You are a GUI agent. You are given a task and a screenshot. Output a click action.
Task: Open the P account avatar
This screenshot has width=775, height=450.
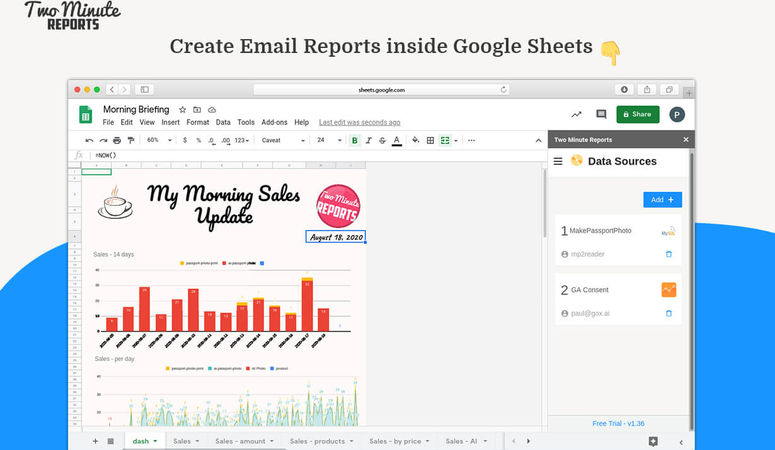click(x=677, y=115)
